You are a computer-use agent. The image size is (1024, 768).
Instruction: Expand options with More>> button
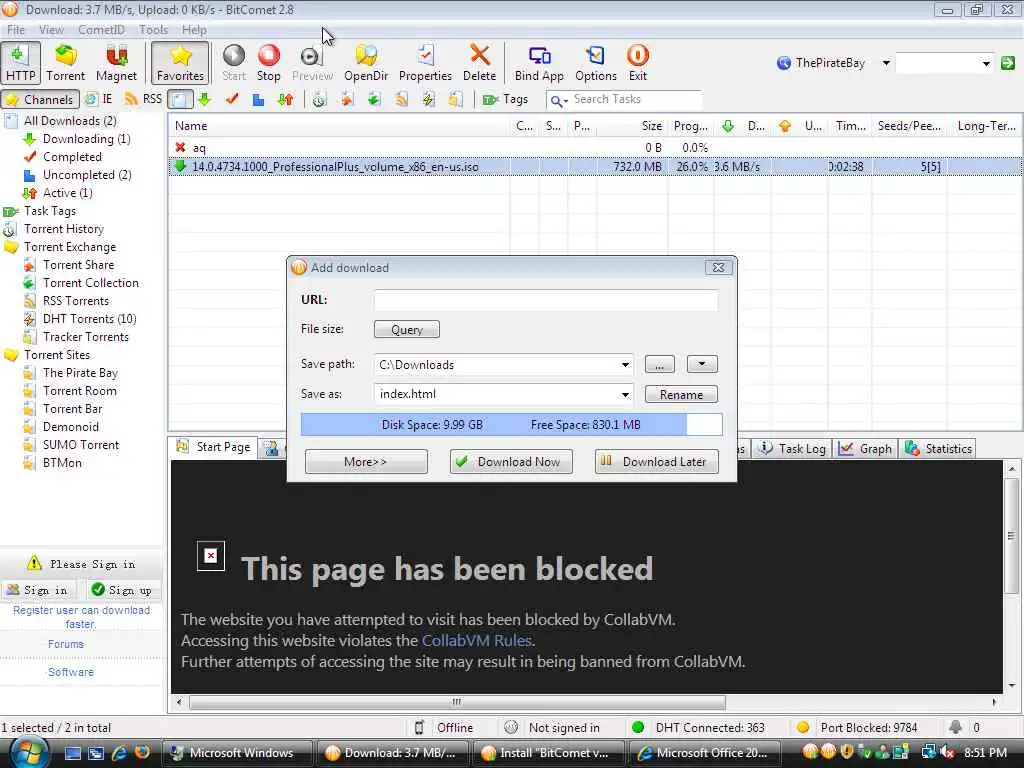366,462
